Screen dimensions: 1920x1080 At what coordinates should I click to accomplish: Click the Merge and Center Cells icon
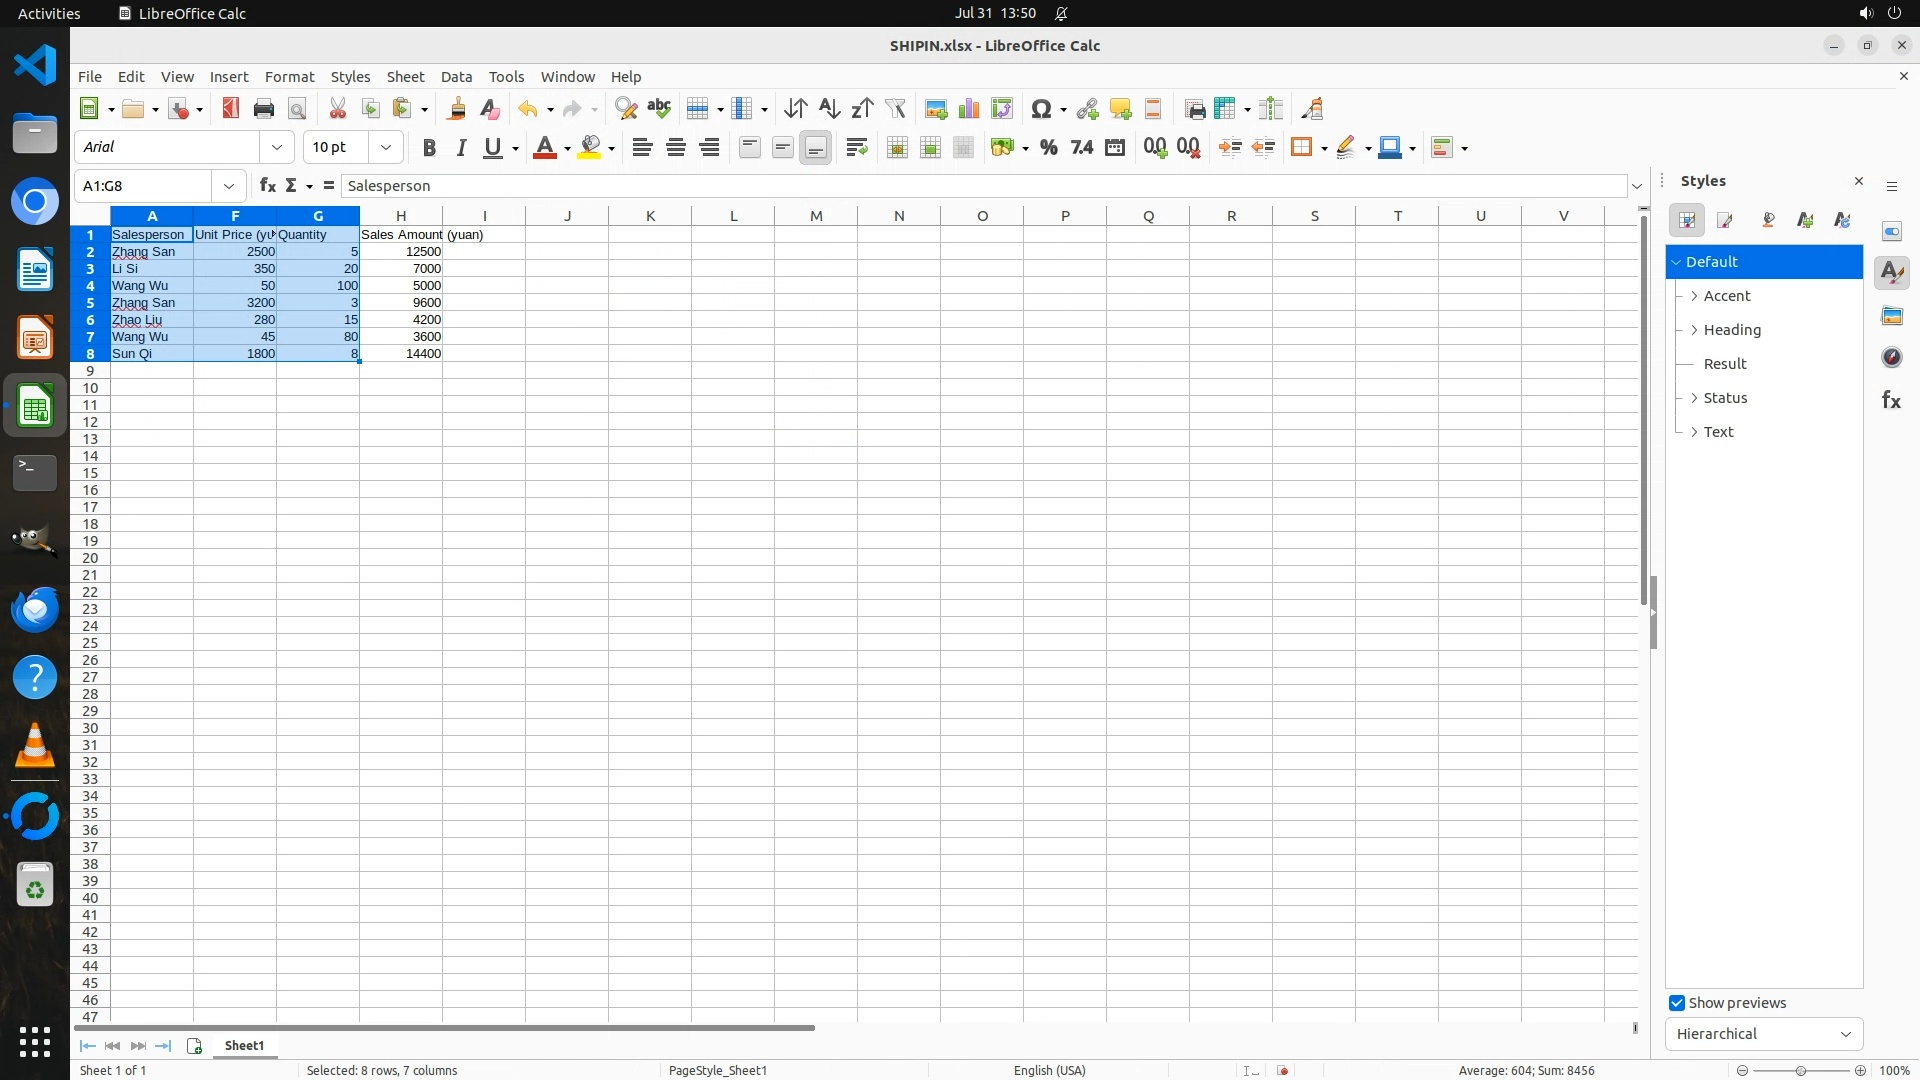point(897,148)
